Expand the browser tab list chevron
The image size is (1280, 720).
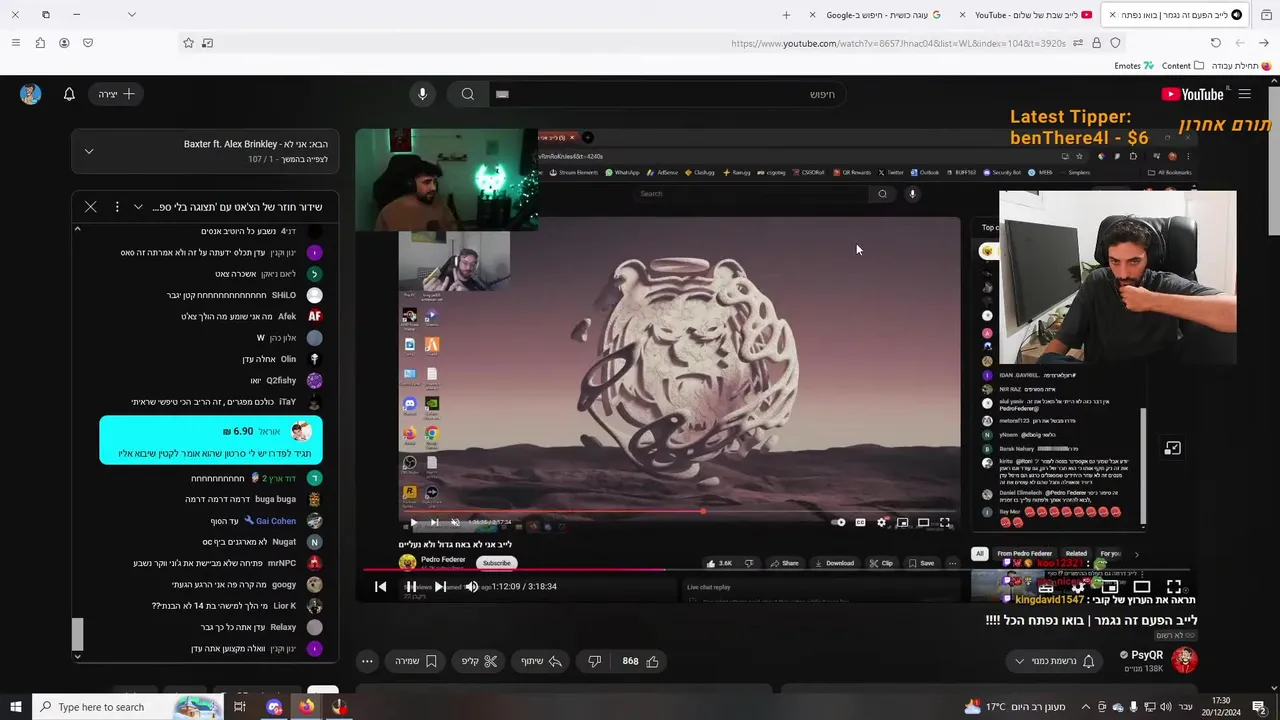pyautogui.click(x=131, y=15)
